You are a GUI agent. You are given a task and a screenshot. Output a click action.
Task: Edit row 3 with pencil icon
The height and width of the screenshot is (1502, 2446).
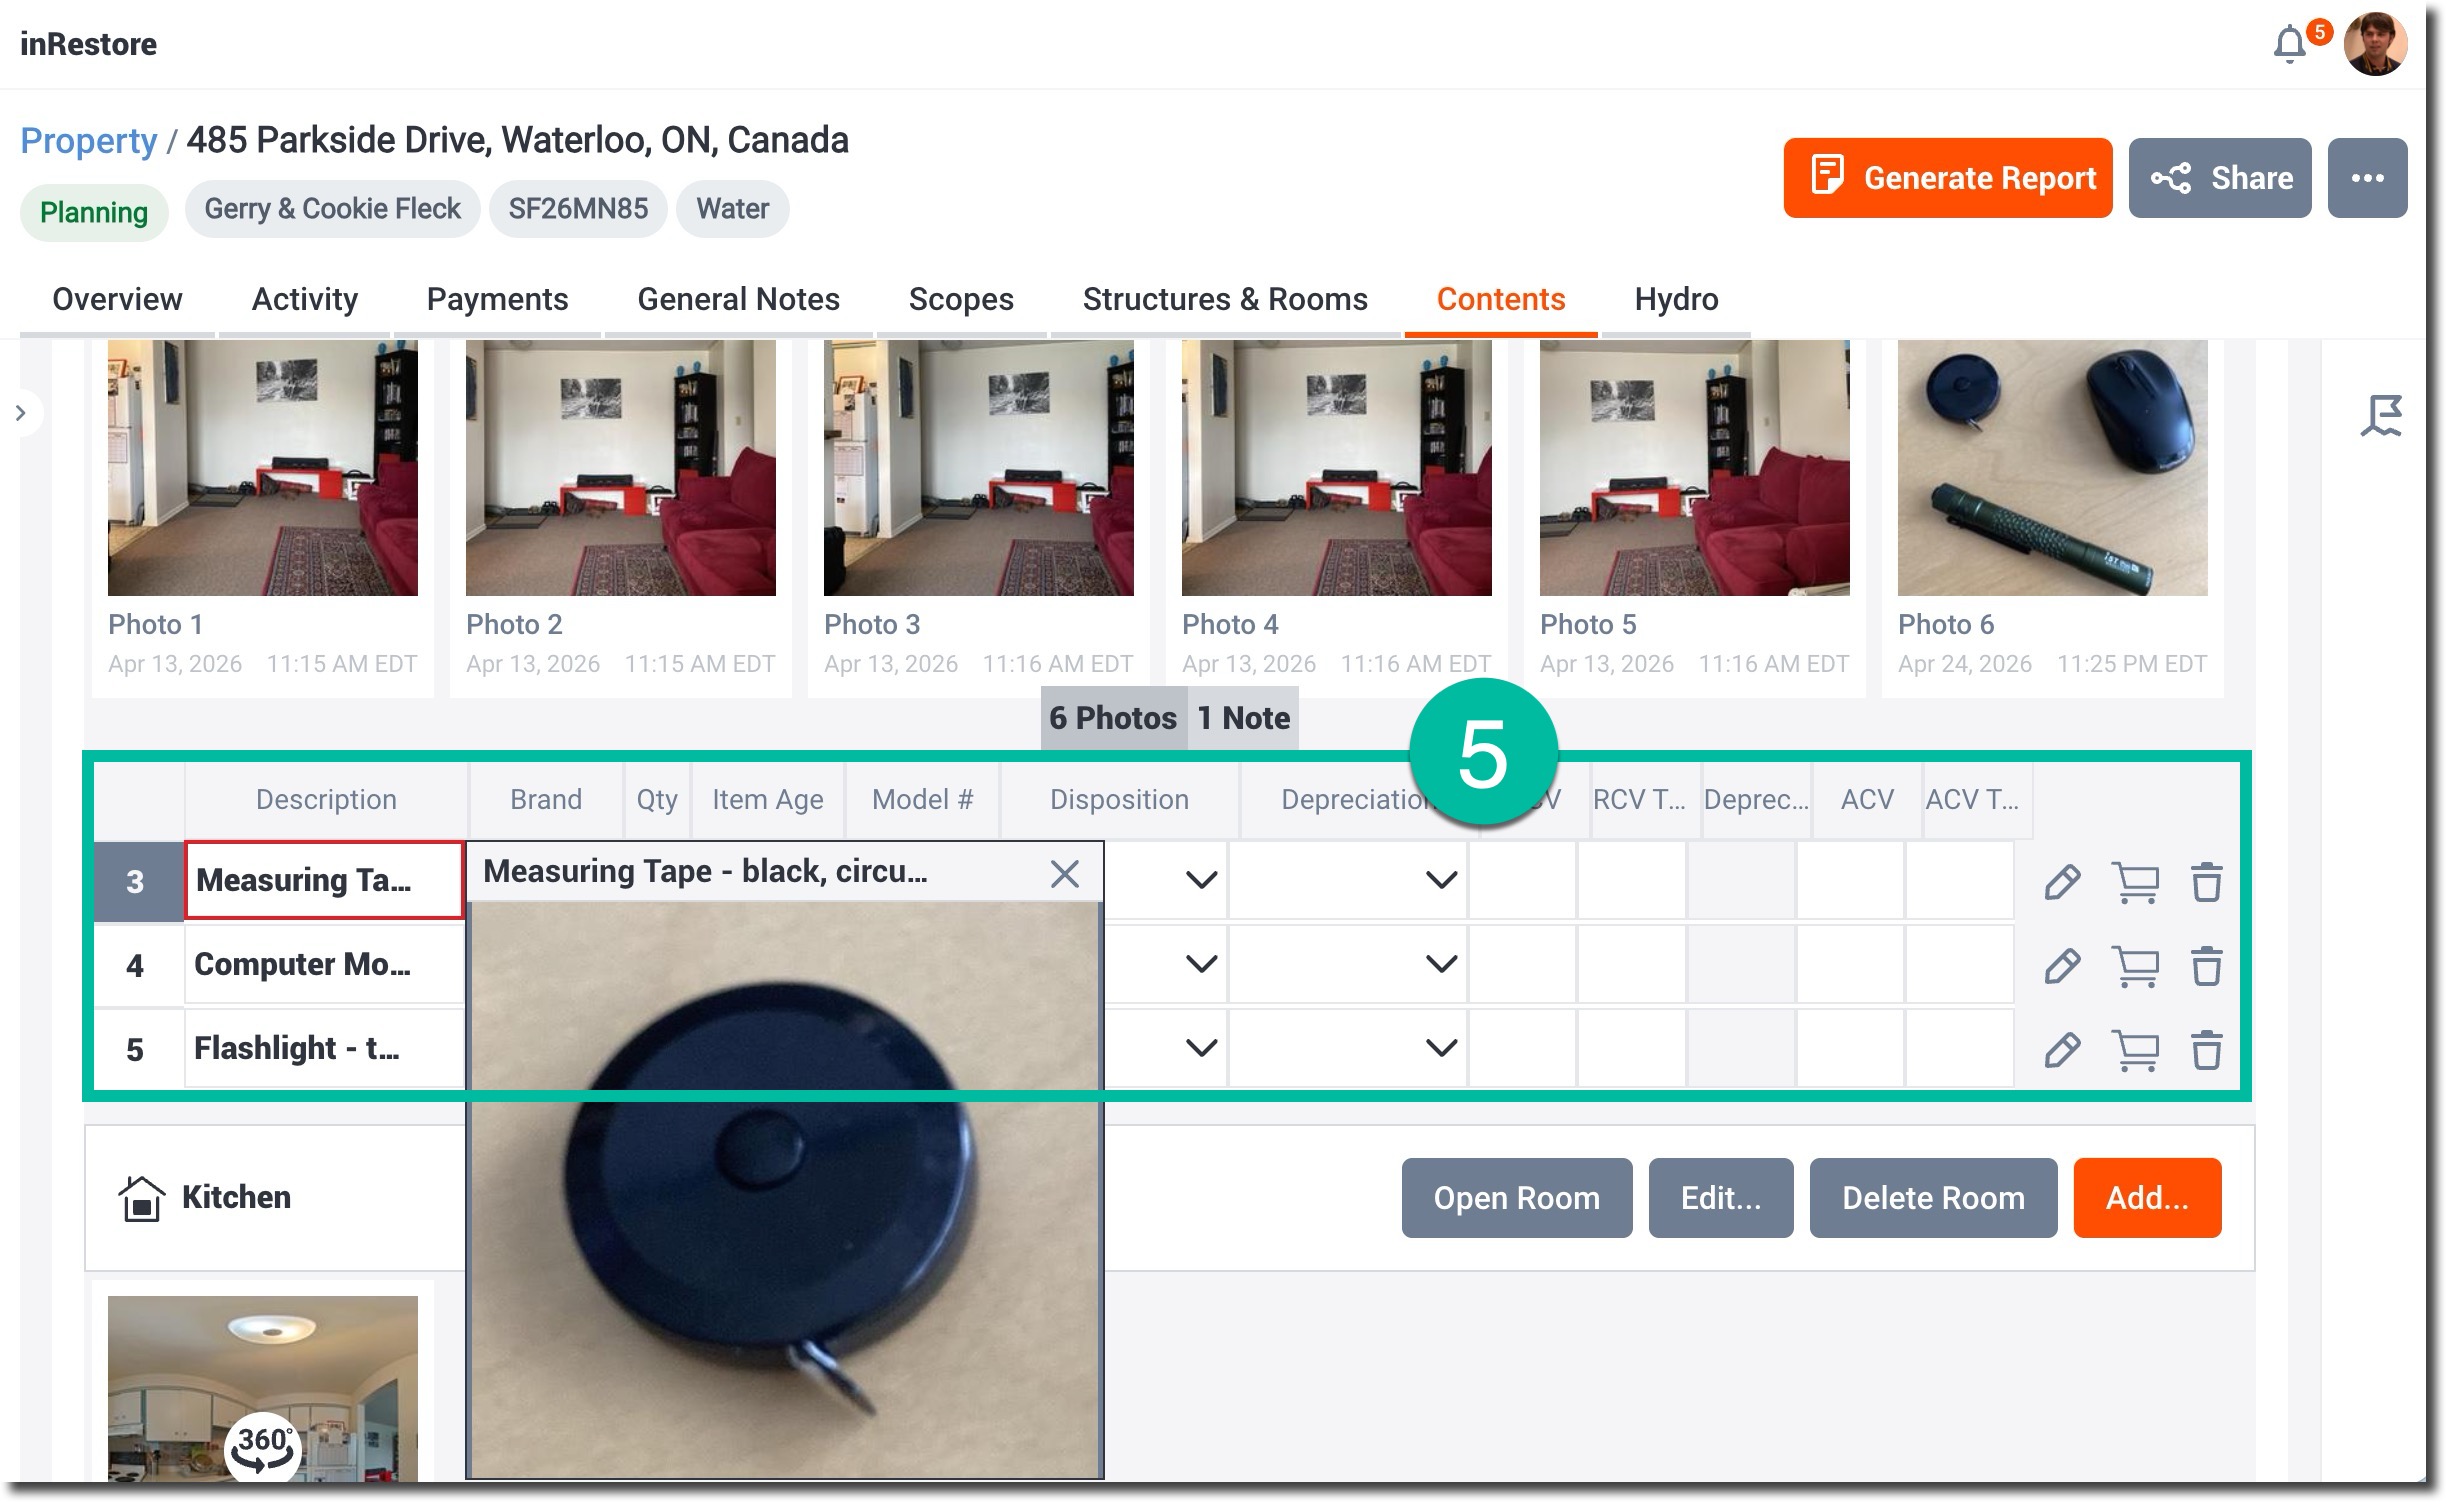click(2061, 882)
